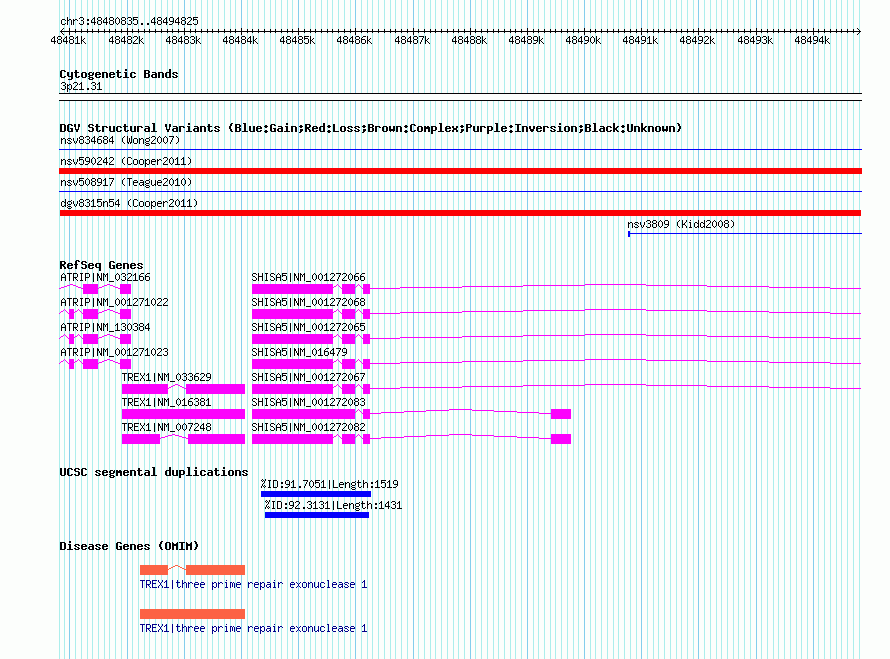
Task: Click the Disease Genes (OMIM) track title
Action: coord(129,546)
